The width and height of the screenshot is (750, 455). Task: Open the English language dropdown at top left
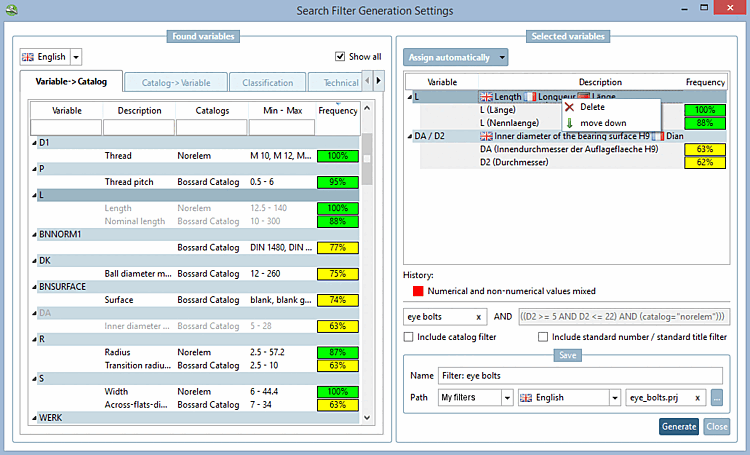[76, 58]
